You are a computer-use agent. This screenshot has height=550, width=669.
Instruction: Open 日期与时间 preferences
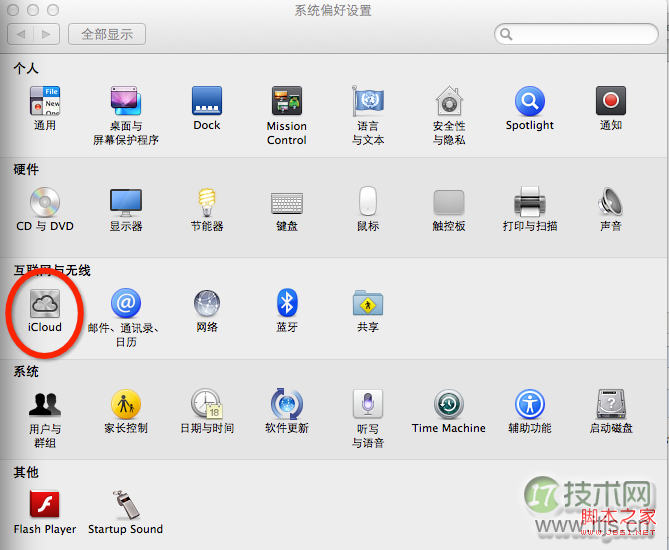pos(207,404)
